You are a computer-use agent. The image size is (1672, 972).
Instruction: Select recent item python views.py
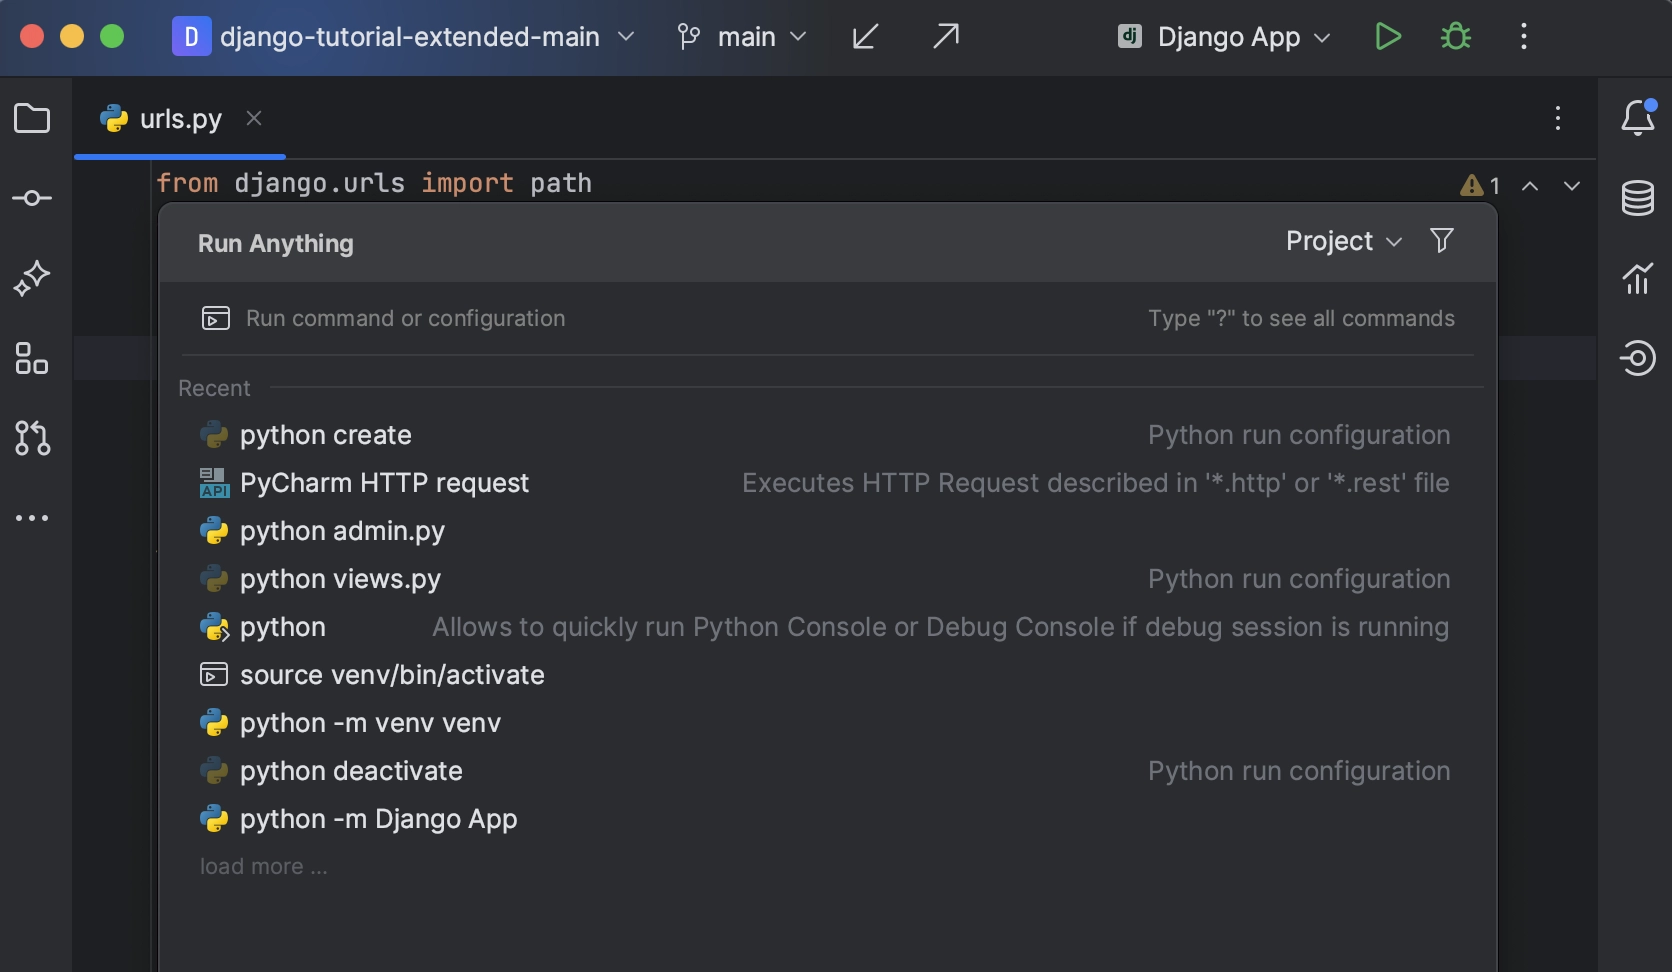click(x=828, y=579)
